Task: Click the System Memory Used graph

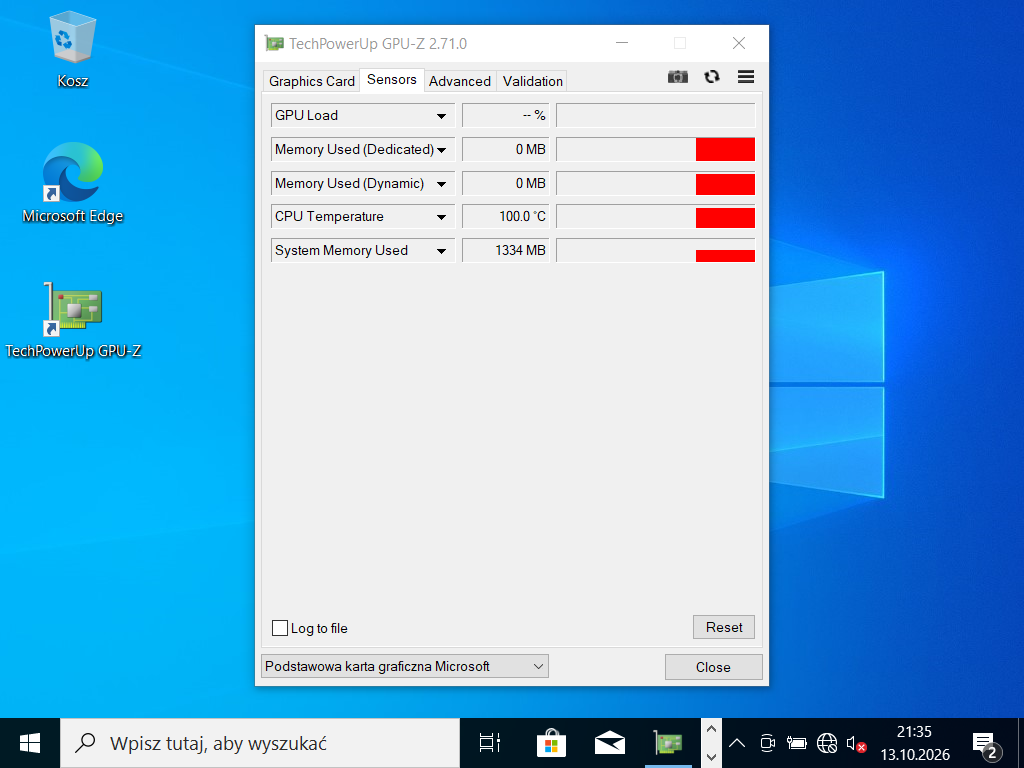Action: click(656, 251)
